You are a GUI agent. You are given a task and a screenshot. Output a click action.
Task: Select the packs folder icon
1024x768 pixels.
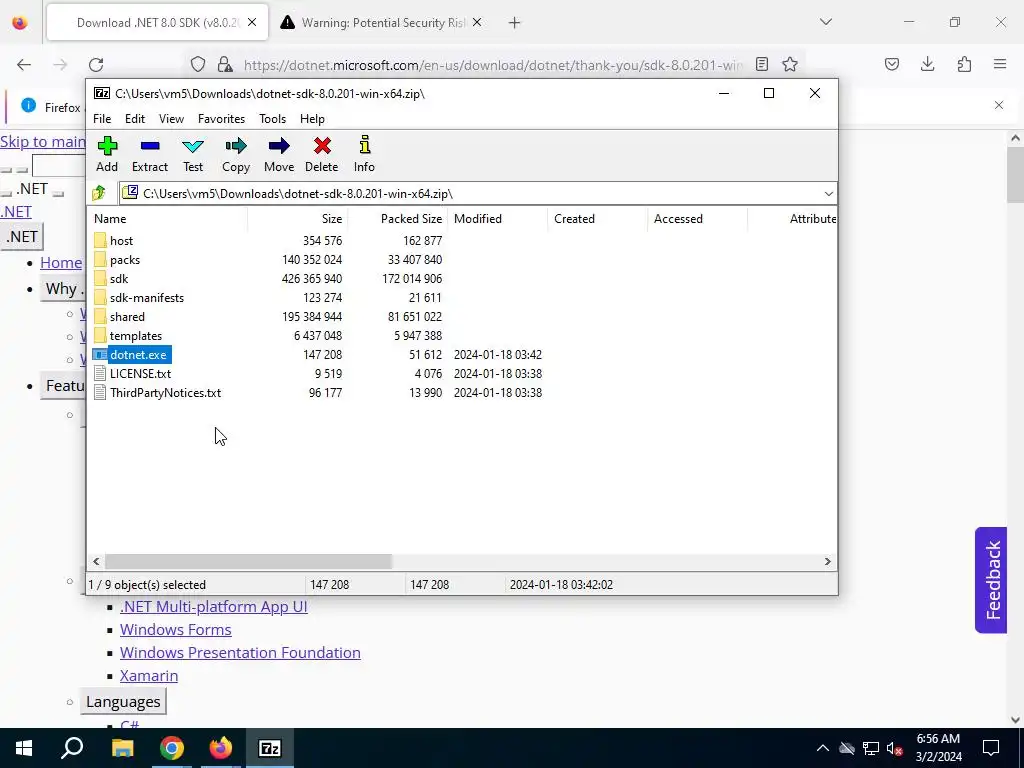pyautogui.click(x=100, y=260)
